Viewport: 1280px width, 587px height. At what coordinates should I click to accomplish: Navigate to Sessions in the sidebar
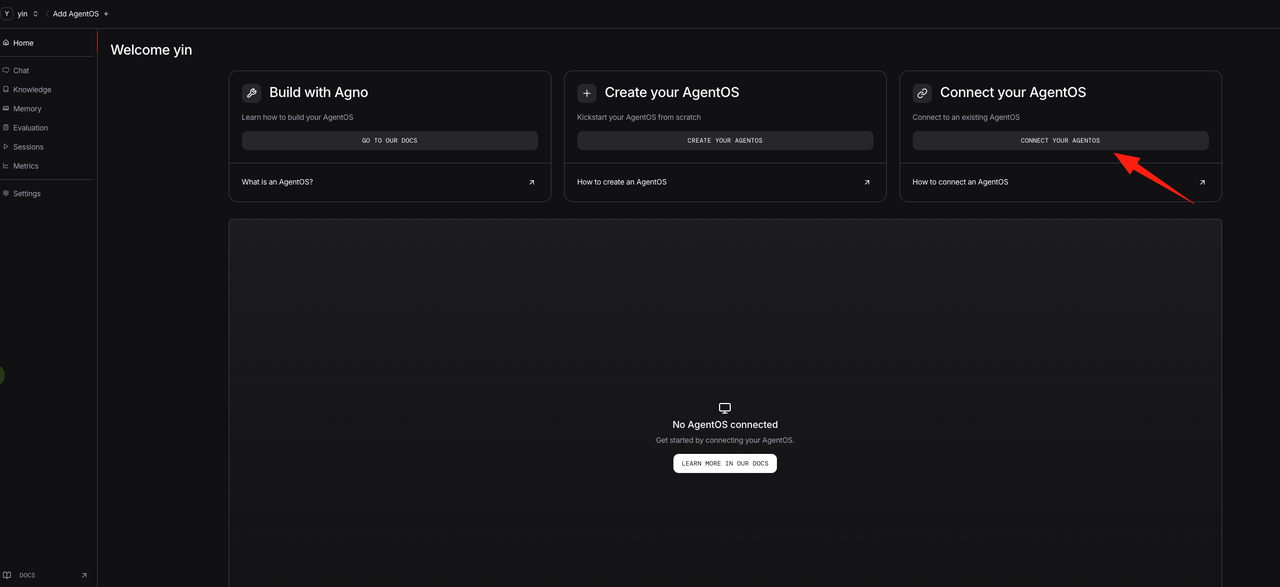(28, 147)
